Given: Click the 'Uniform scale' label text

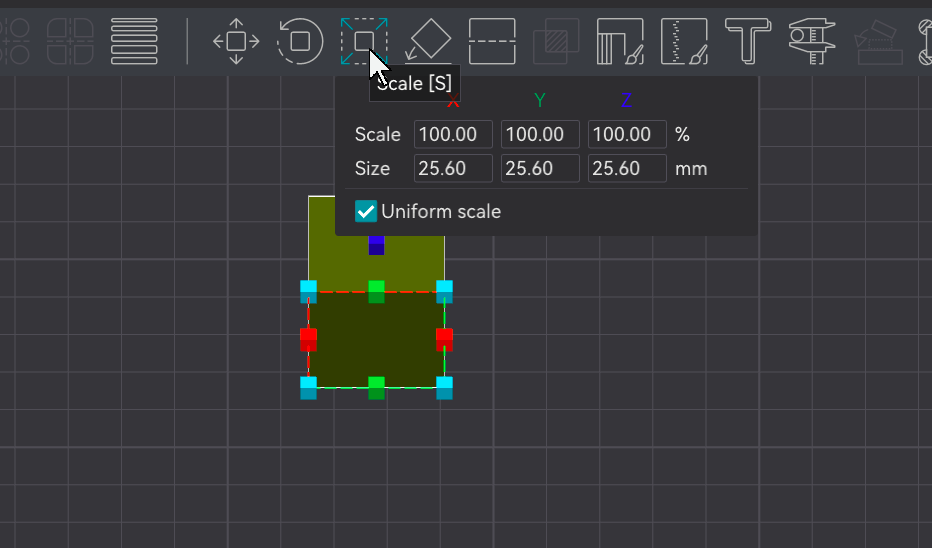Looking at the screenshot, I should pos(441,212).
